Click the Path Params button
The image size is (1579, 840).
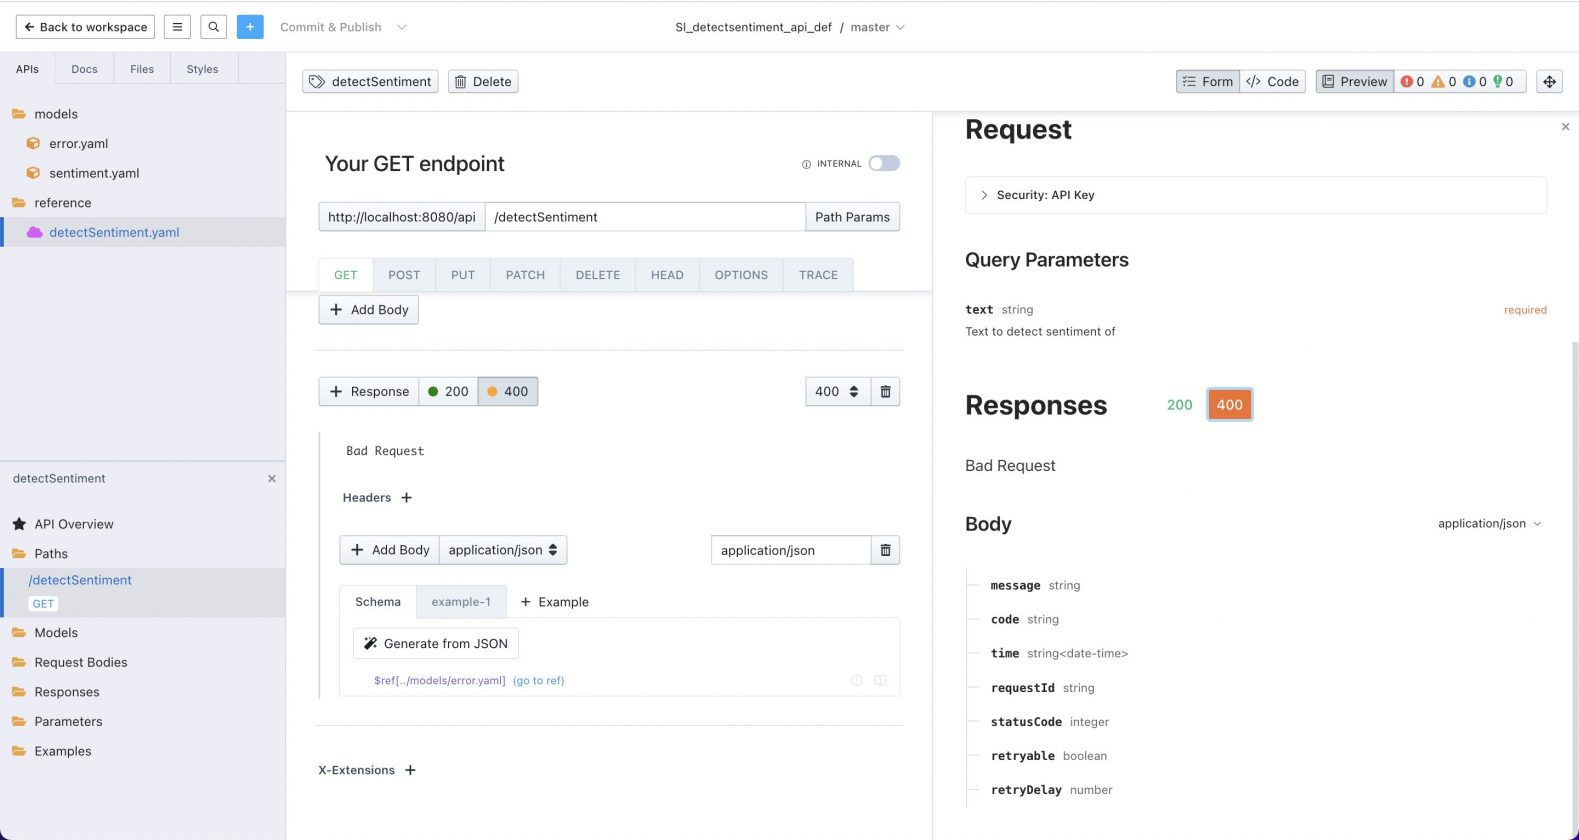(x=852, y=217)
